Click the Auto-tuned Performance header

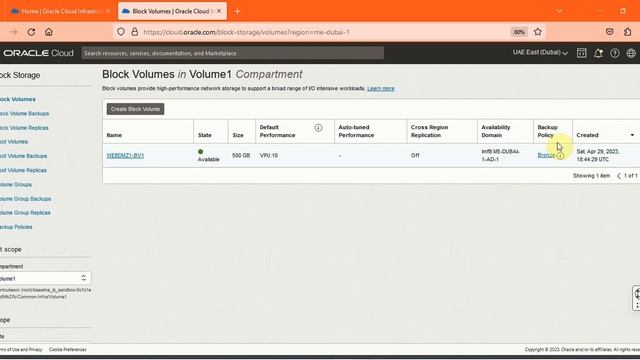356,131
